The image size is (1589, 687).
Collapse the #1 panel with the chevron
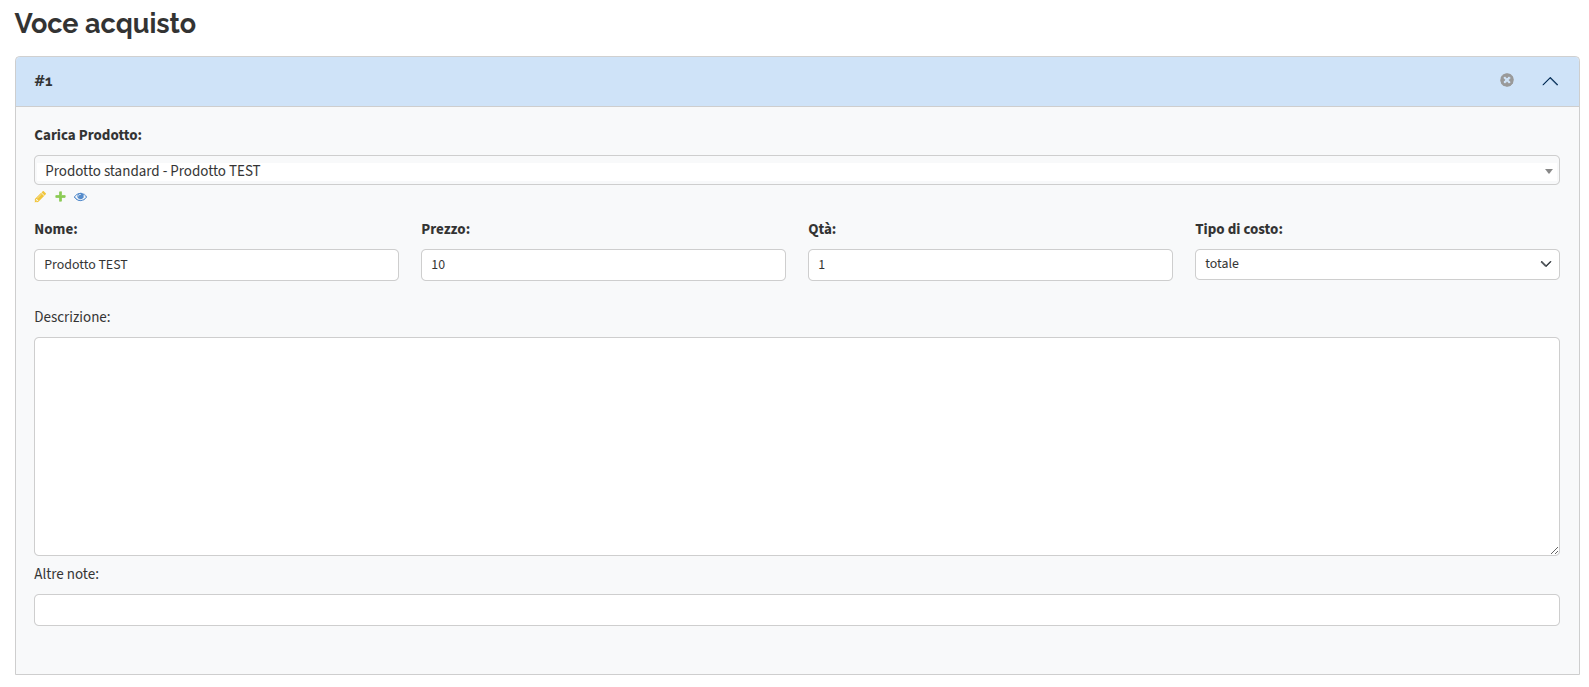coord(1550,81)
